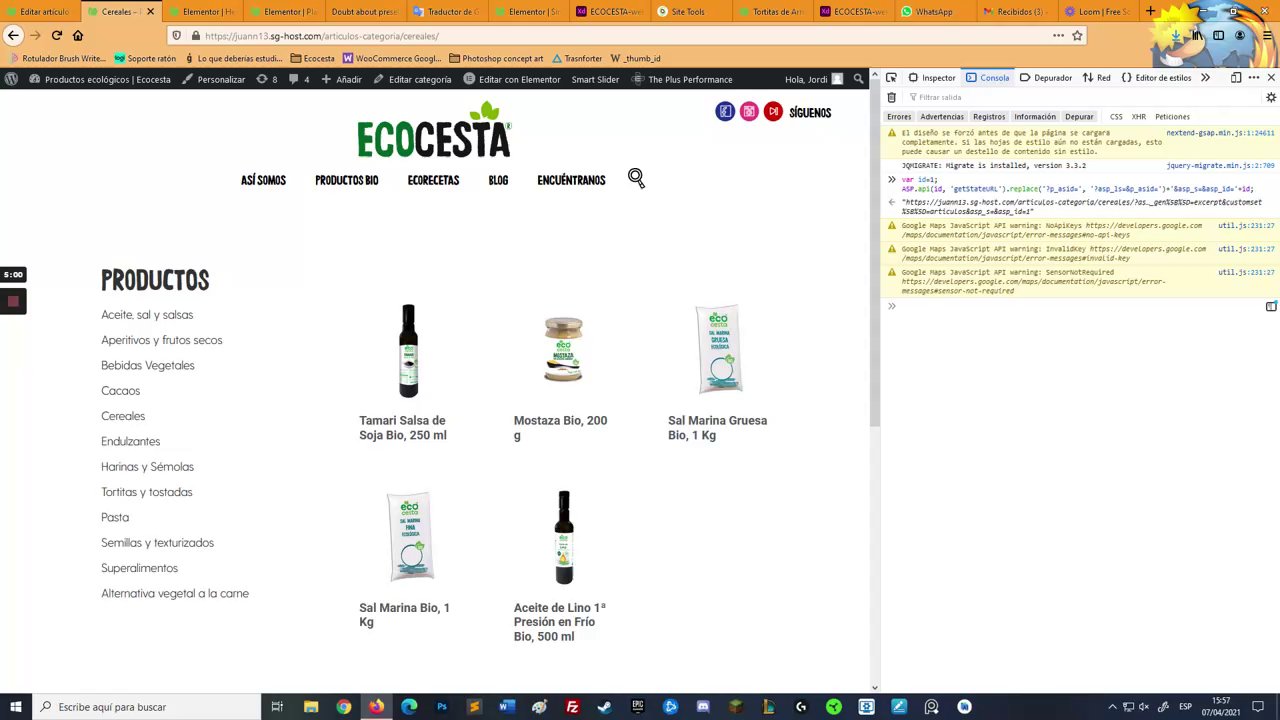Screen dimensions: 1280x720
Task: Open Windows Start menu
Action: (x=15, y=707)
